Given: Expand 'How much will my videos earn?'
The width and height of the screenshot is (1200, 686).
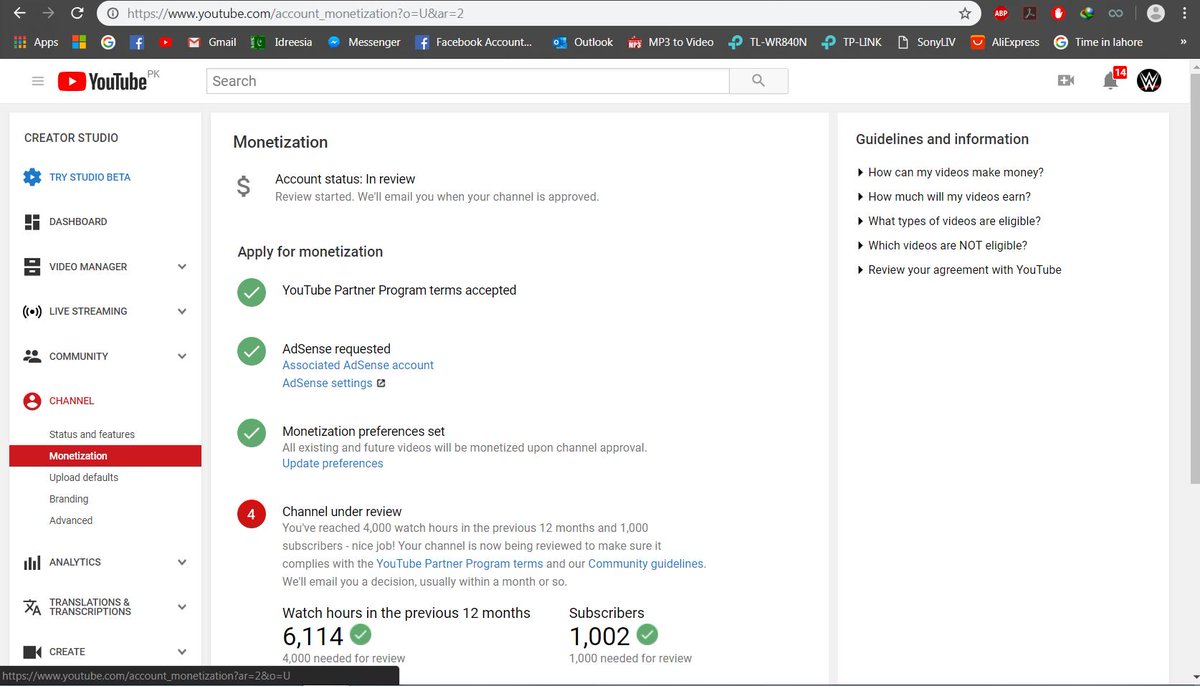Looking at the screenshot, I should (944, 197).
